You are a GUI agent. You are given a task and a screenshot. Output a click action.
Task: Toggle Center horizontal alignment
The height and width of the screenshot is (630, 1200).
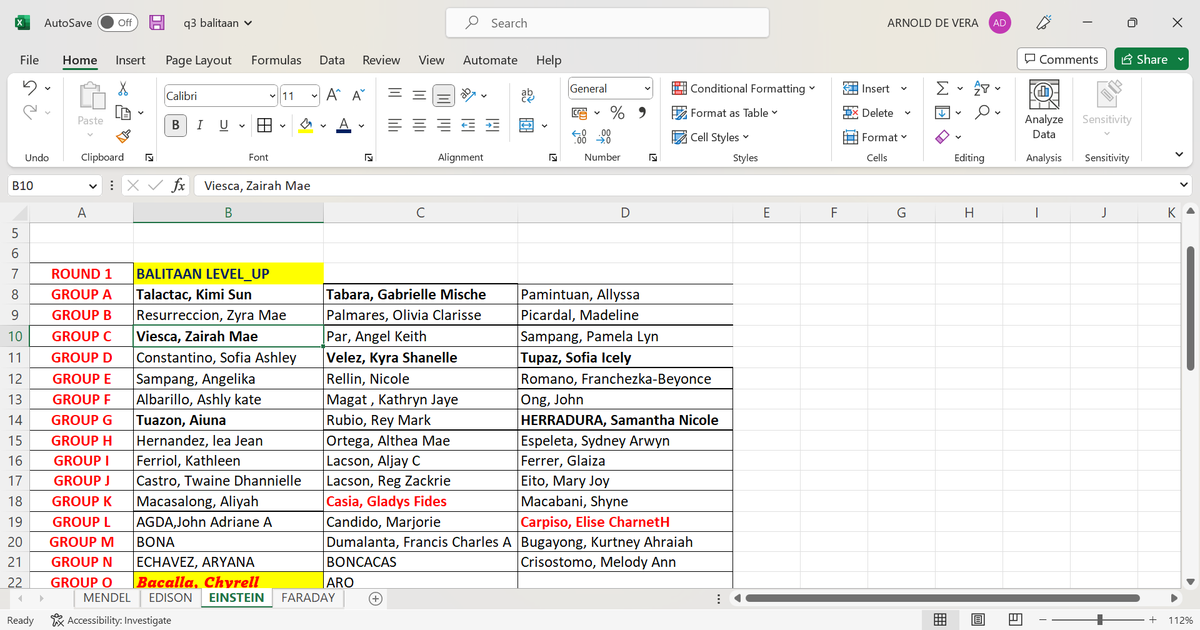pos(419,125)
